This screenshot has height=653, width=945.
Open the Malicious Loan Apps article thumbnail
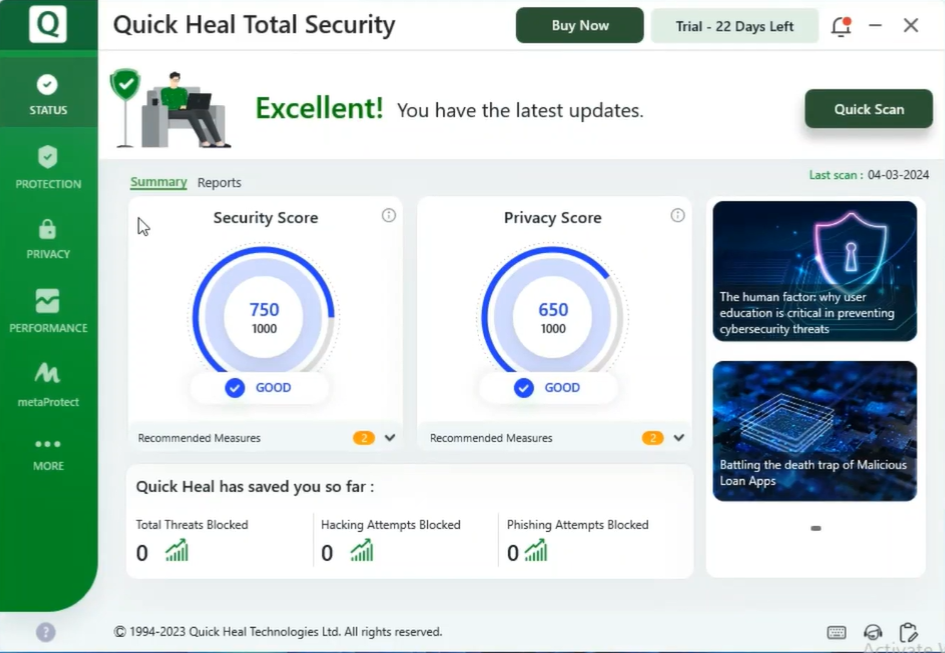coord(814,430)
